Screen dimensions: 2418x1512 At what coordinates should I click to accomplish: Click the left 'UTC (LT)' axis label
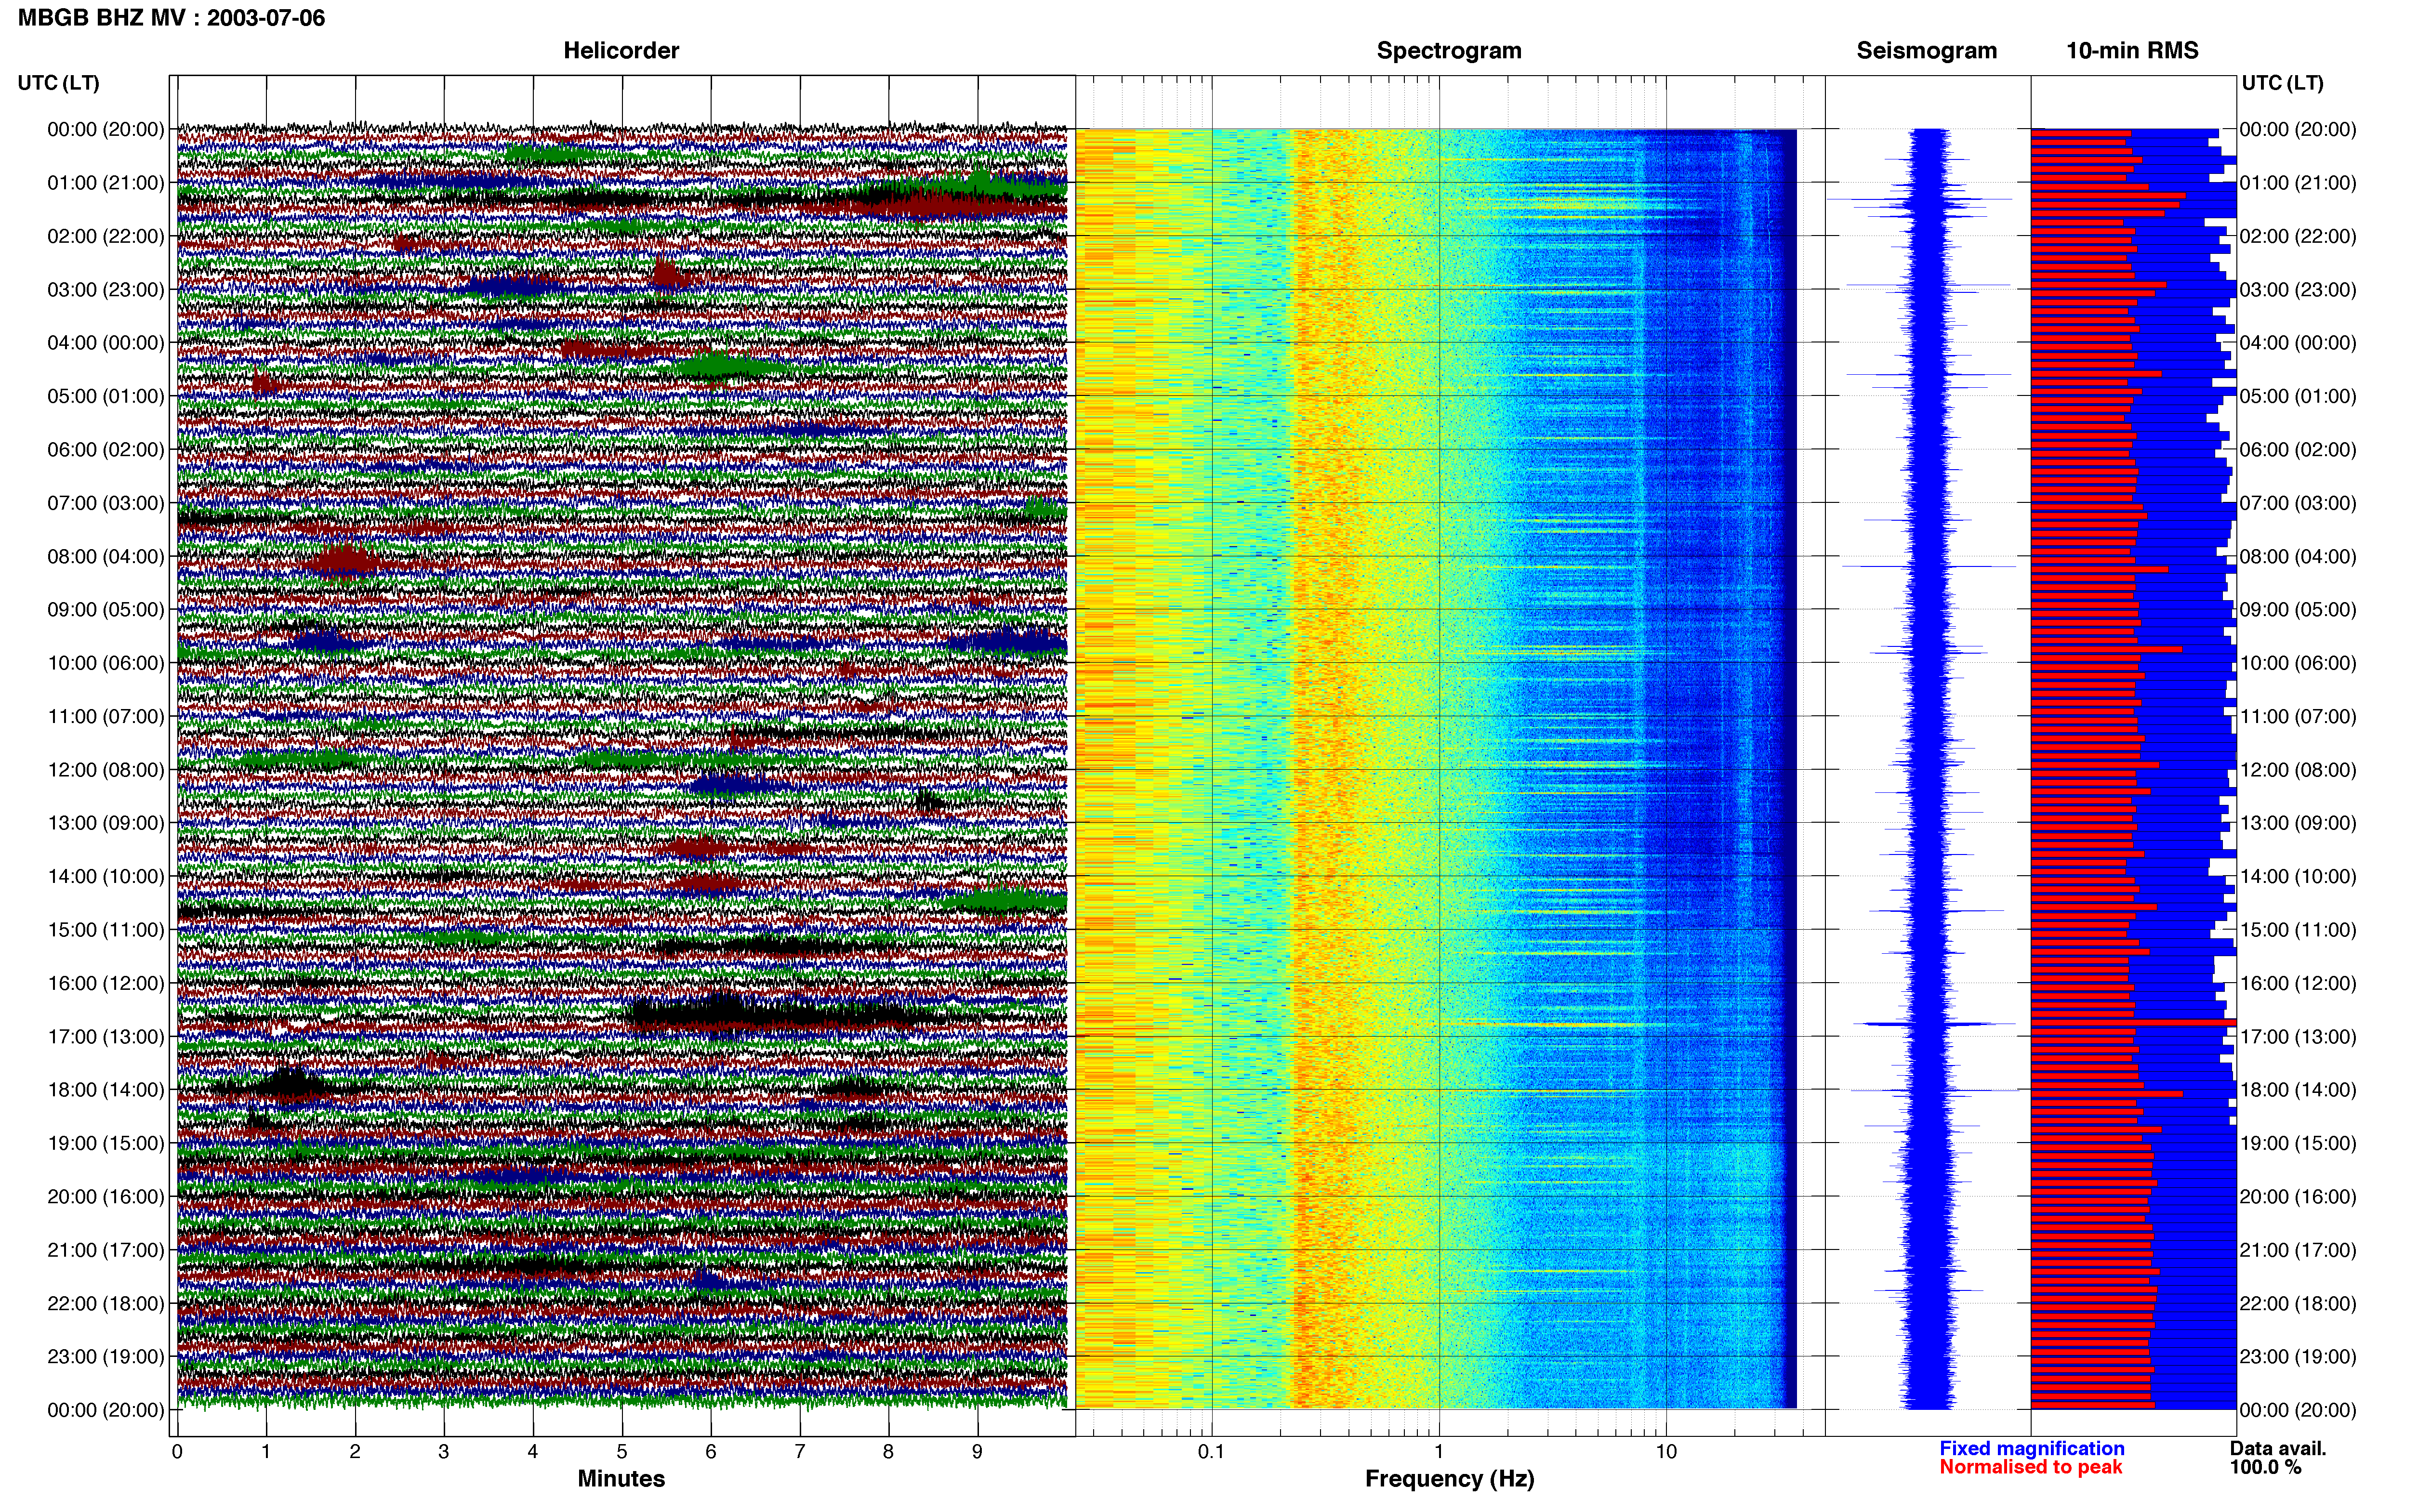pyautogui.click(x=59, y=83)
